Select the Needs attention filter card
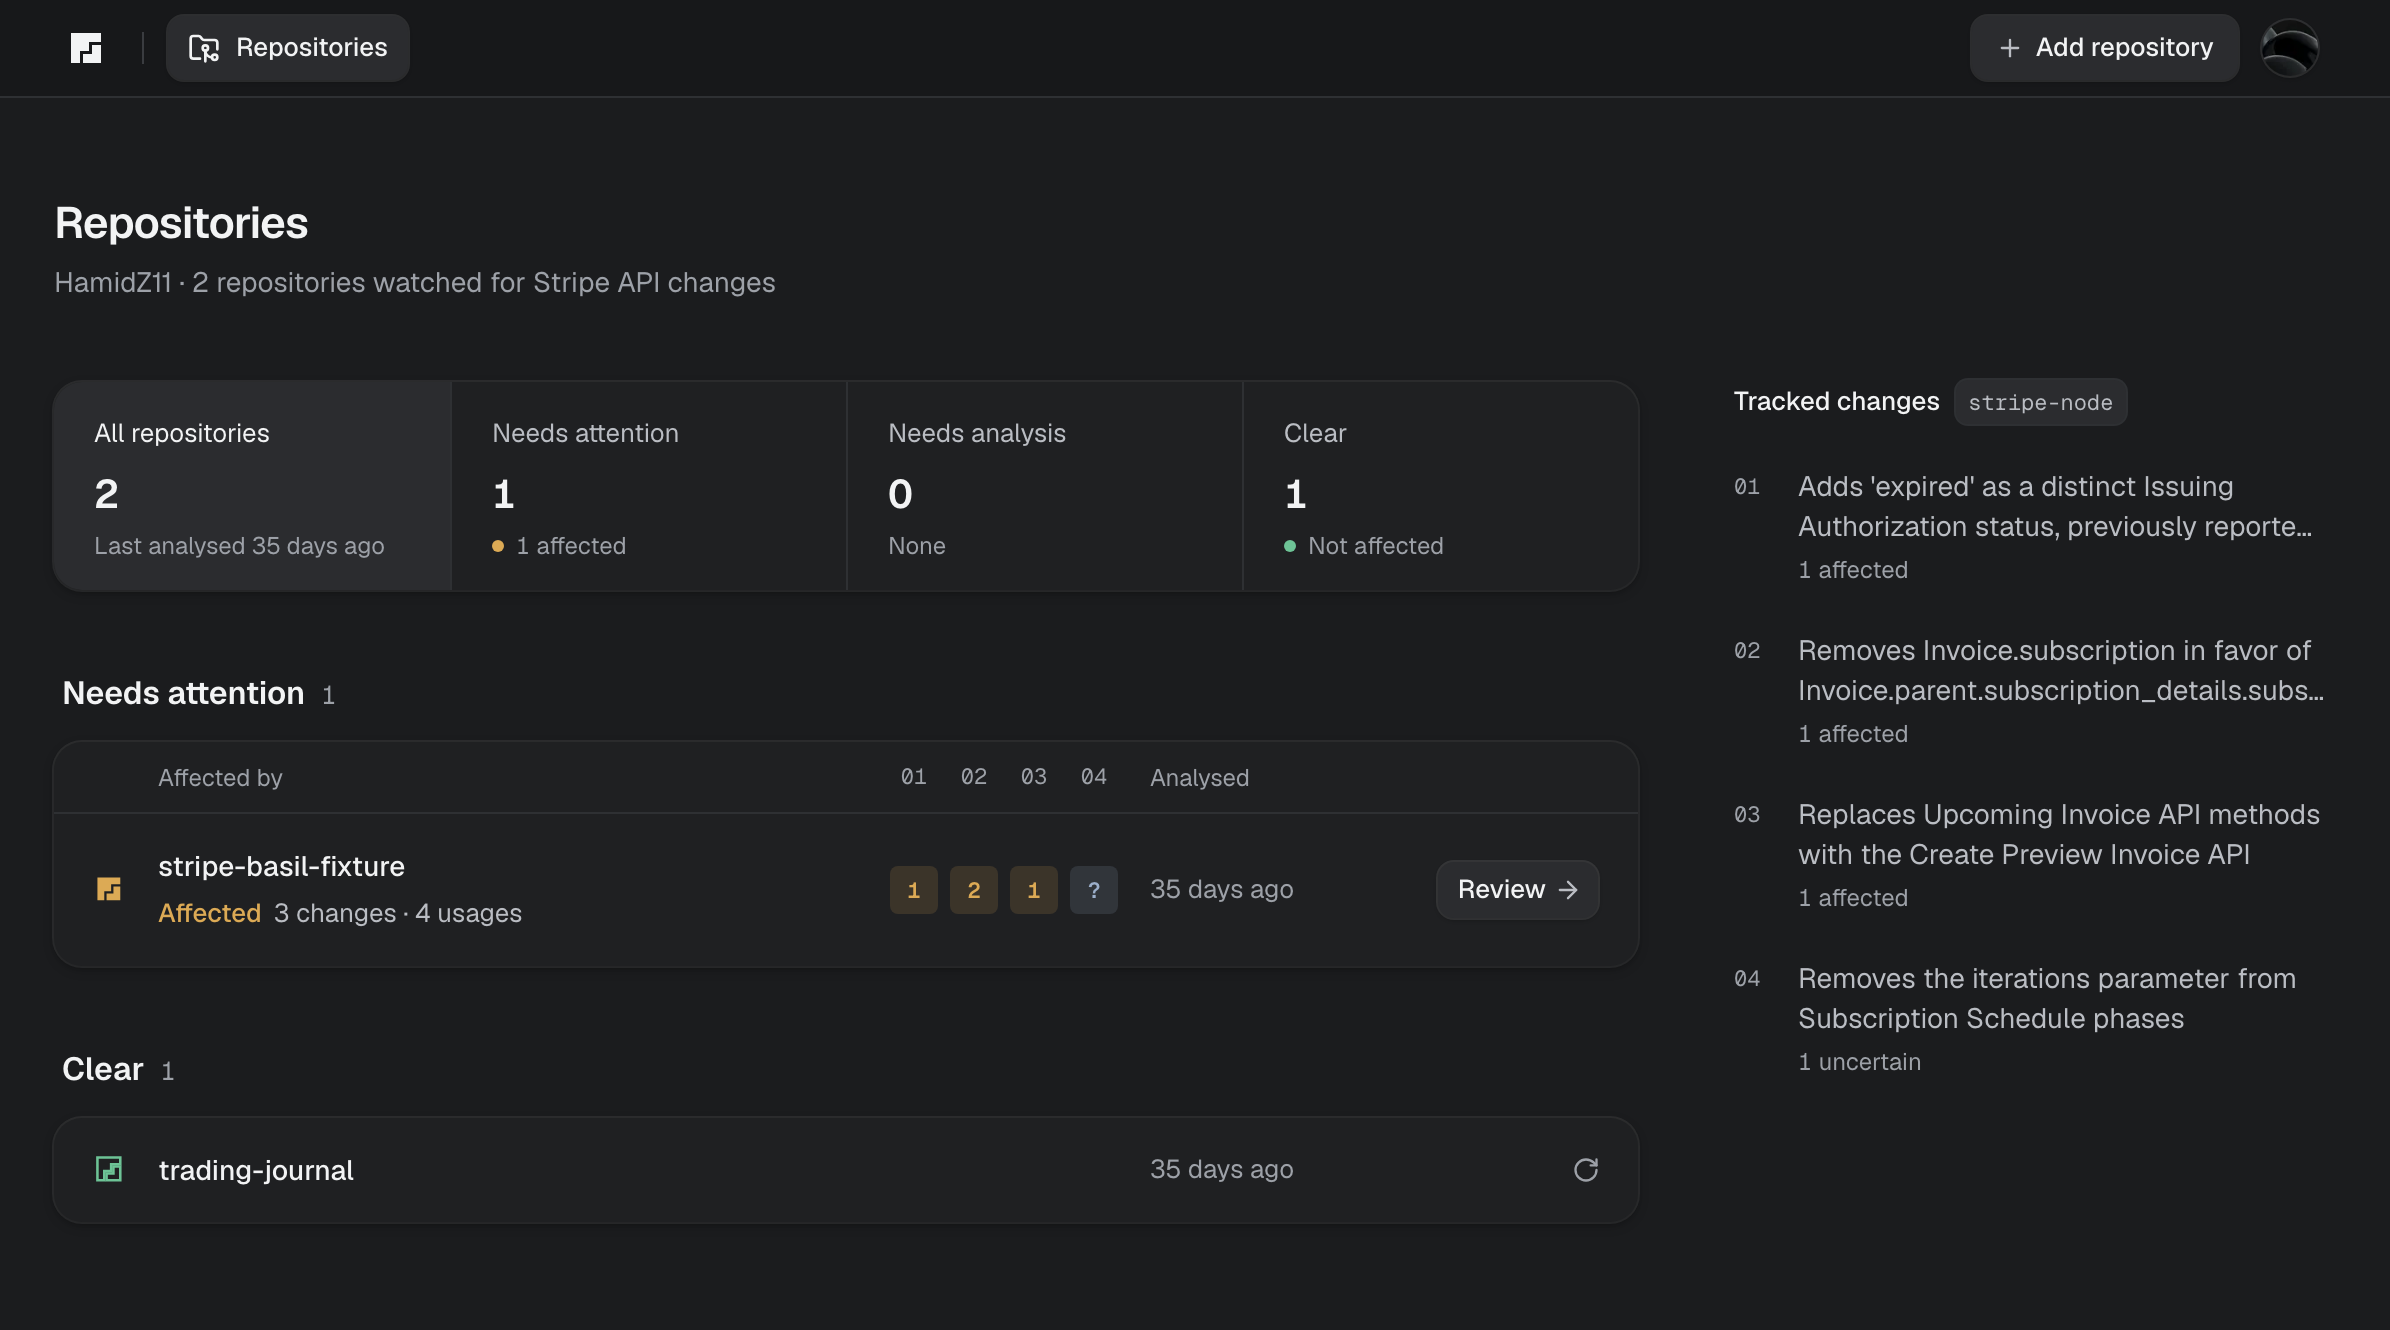Screen dimensions: 2390x1330 (x=649, y=486)
